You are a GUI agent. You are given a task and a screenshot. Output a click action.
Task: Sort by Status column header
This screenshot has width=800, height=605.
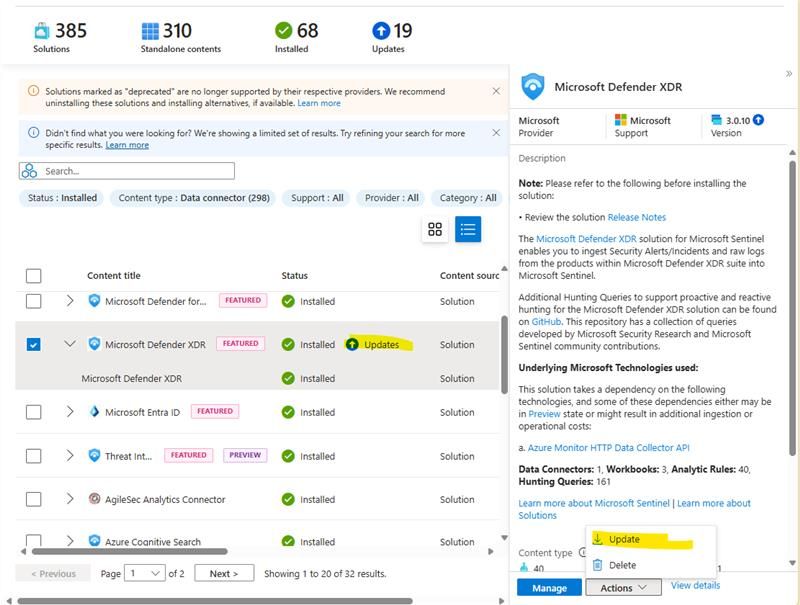click(294, 275)
